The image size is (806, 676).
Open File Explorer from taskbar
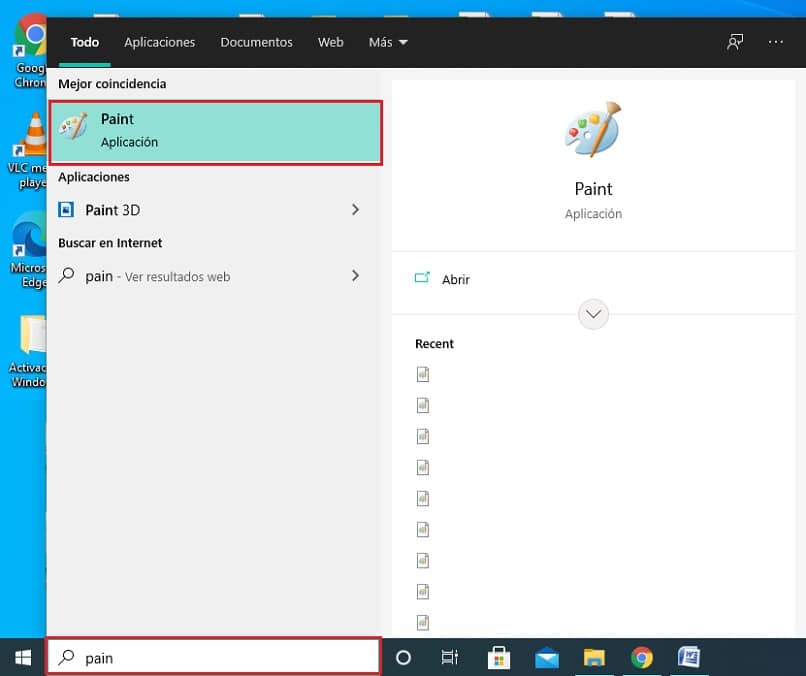tap(594, 657)
